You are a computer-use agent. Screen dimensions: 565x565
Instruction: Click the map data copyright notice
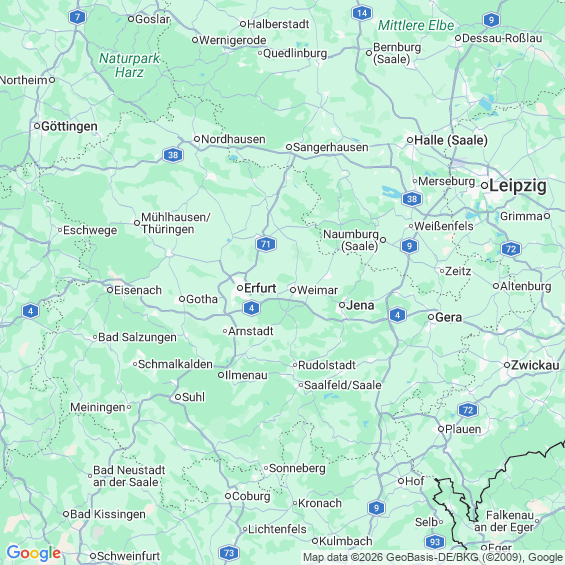click(433, 557)
